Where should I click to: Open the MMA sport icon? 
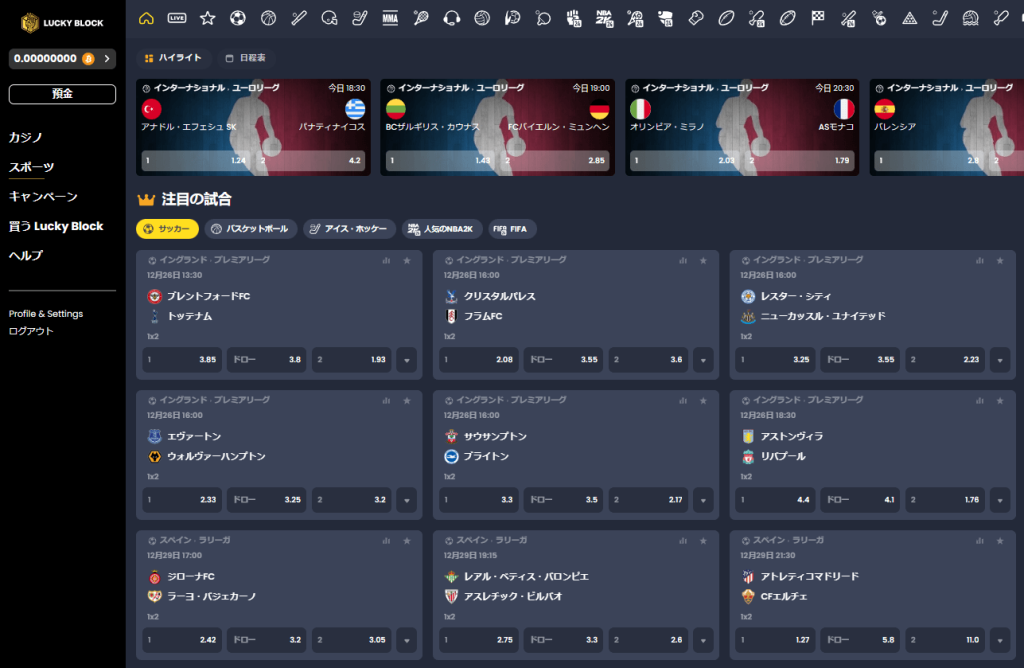(391, 18)
